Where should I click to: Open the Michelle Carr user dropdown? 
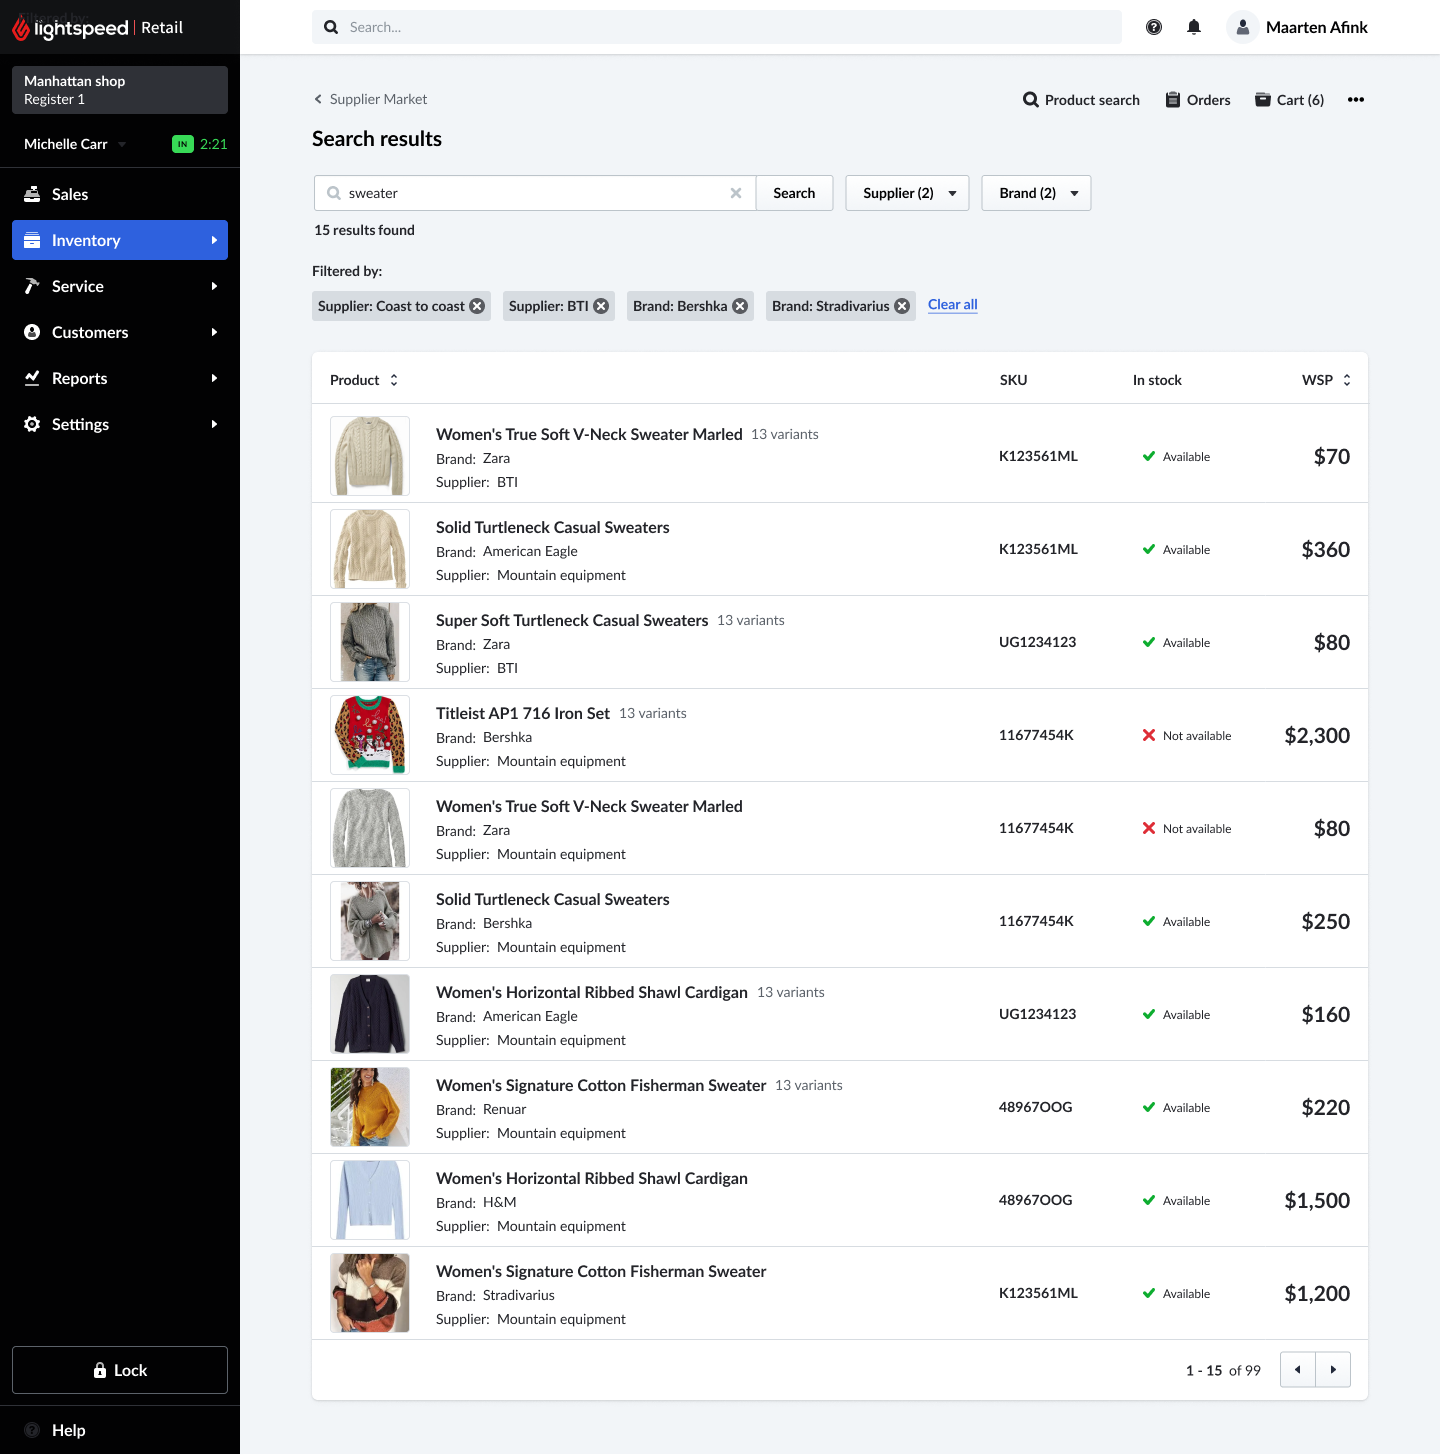(75, 144)
